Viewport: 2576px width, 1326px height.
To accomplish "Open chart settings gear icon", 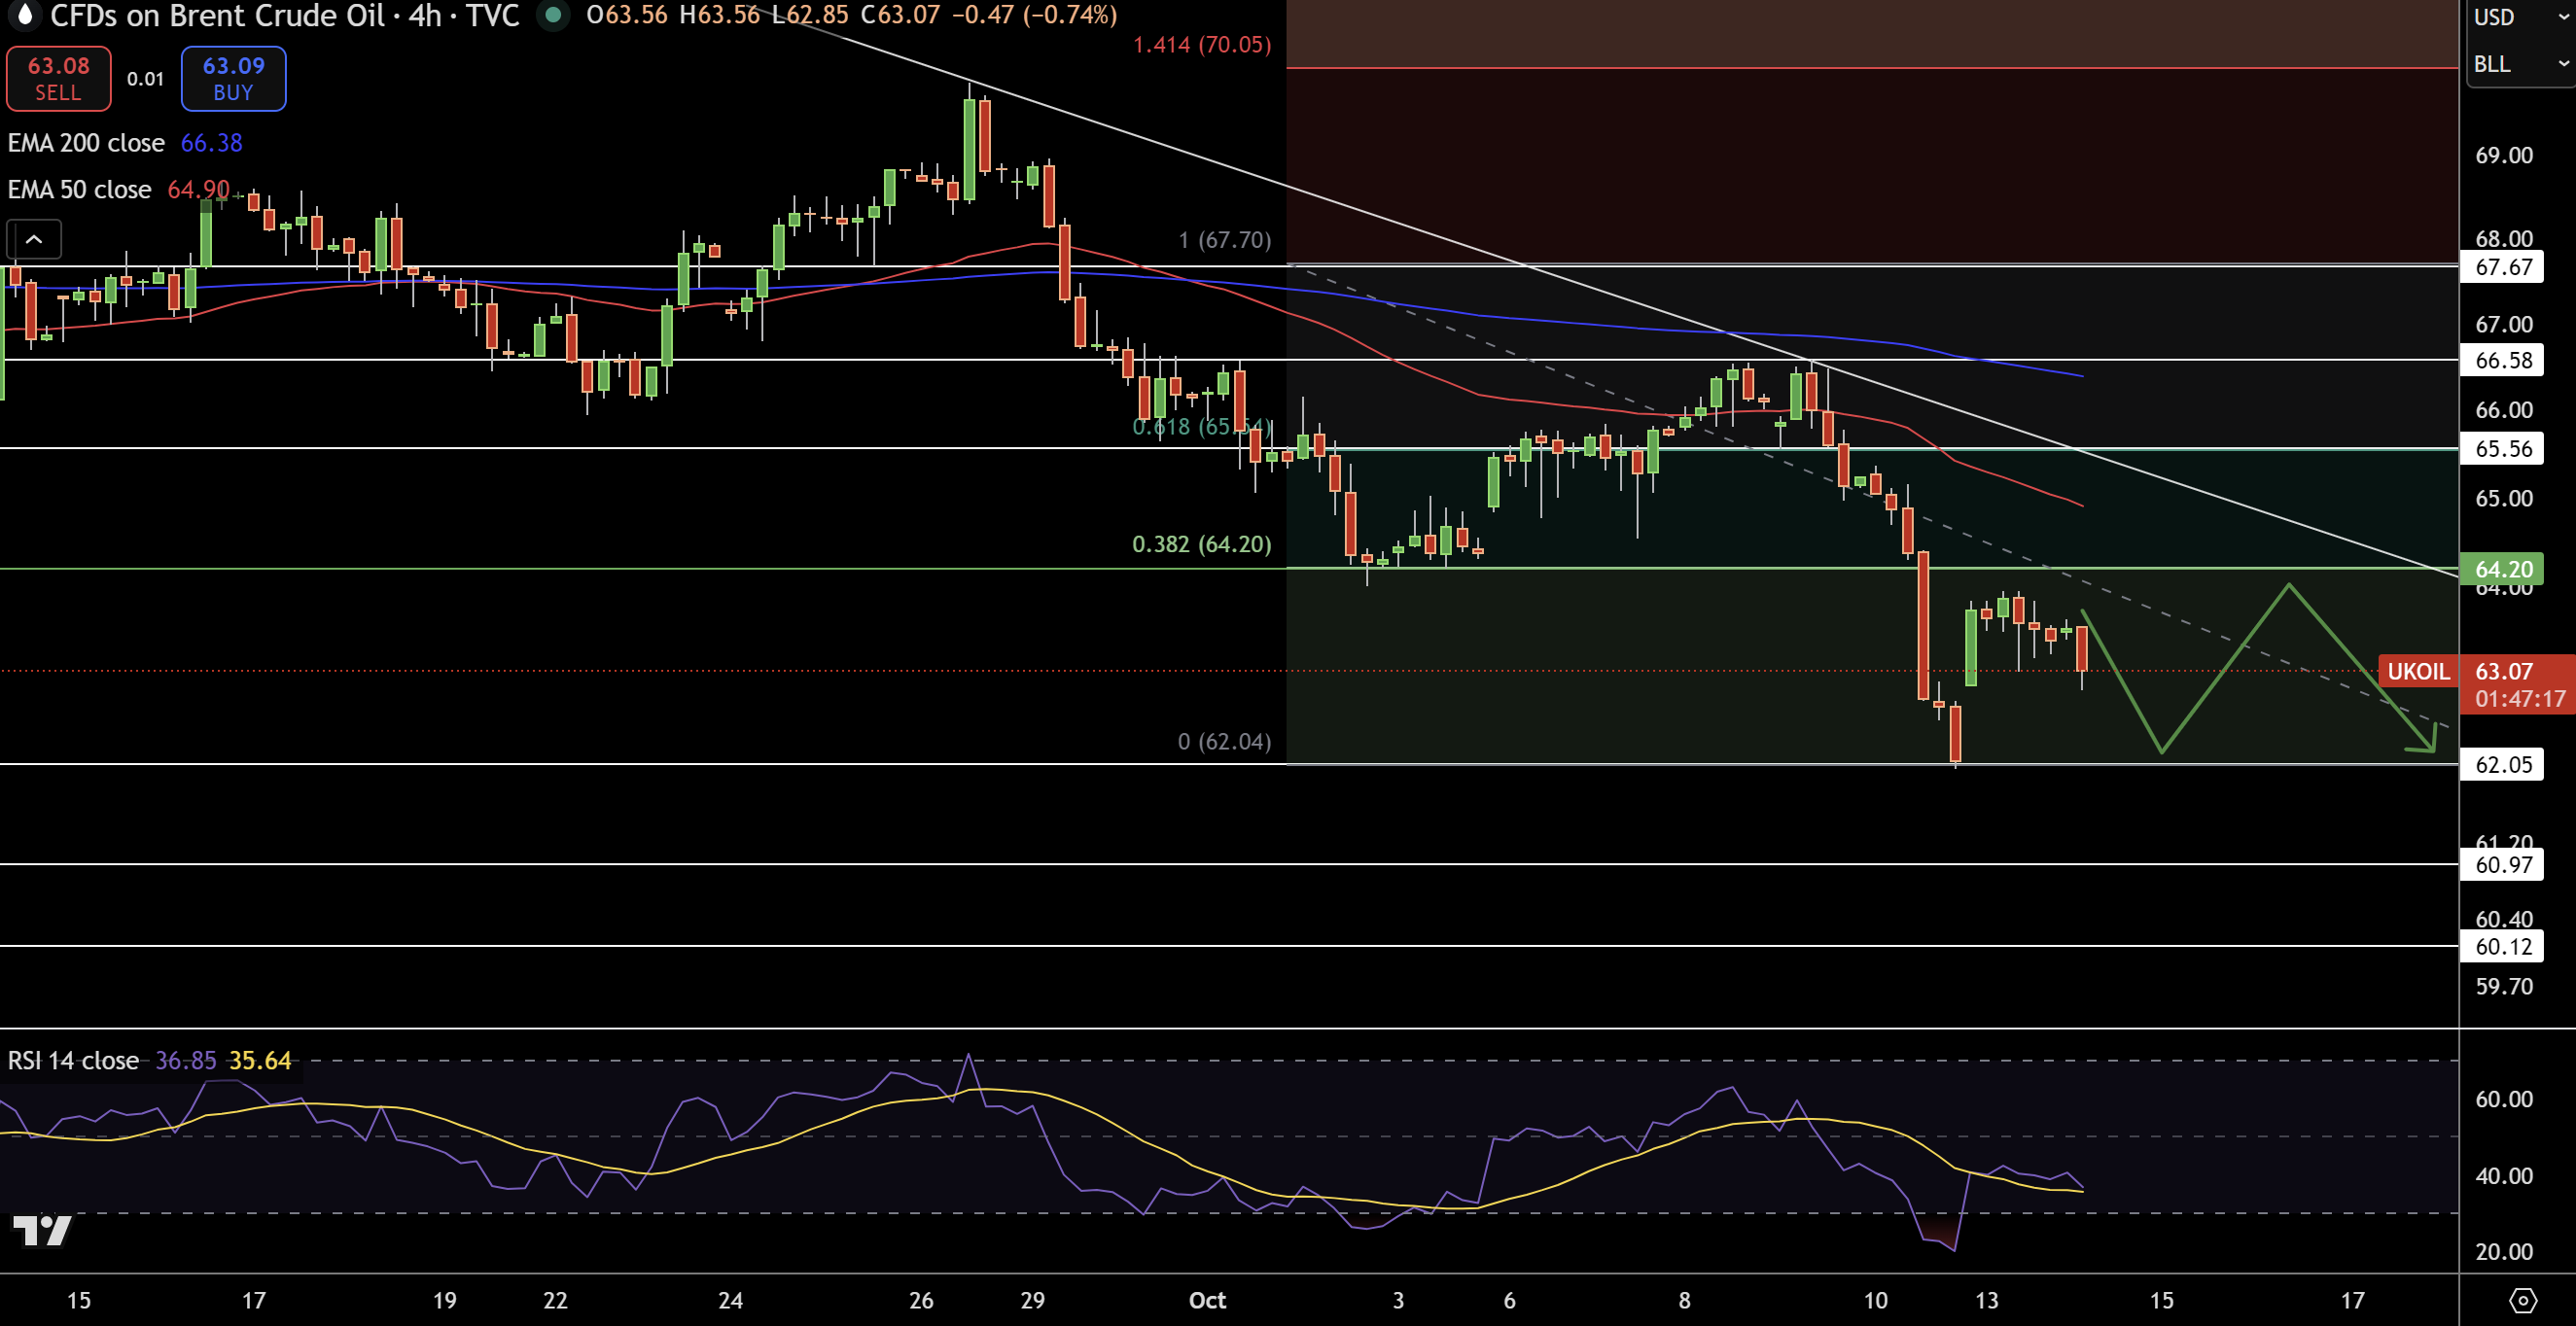I will (x=2523, y=1300).
